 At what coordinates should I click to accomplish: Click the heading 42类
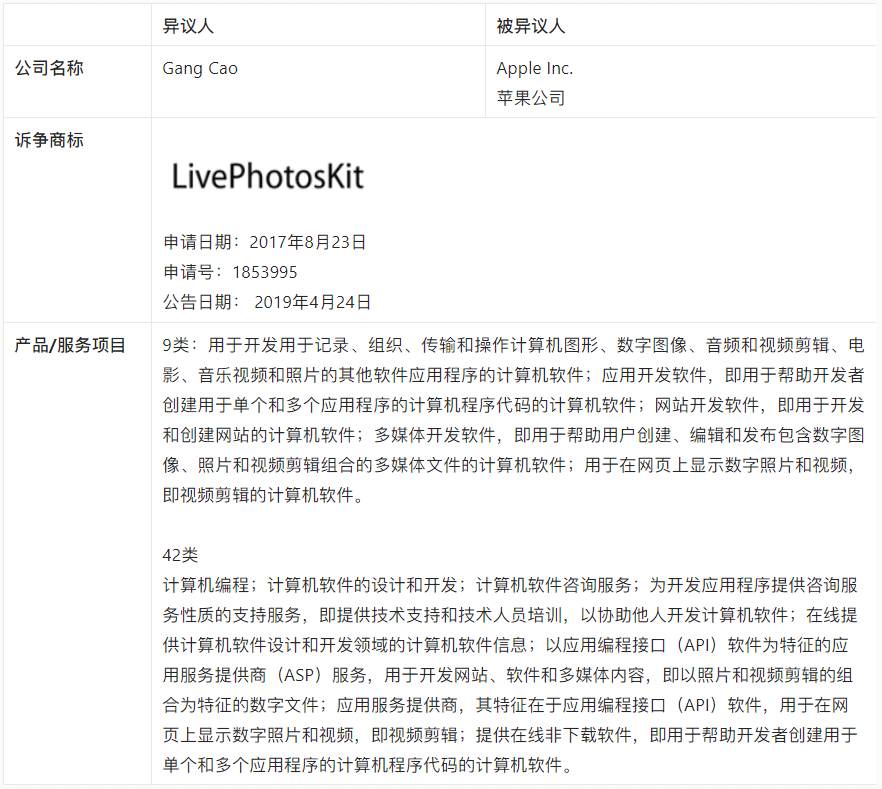tap(180, 555)
